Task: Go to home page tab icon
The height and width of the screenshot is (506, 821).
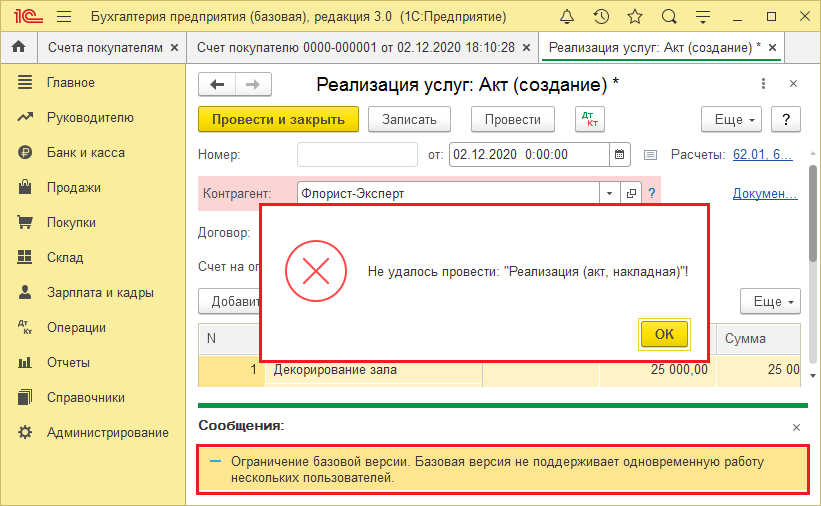Action: point(19,47)
